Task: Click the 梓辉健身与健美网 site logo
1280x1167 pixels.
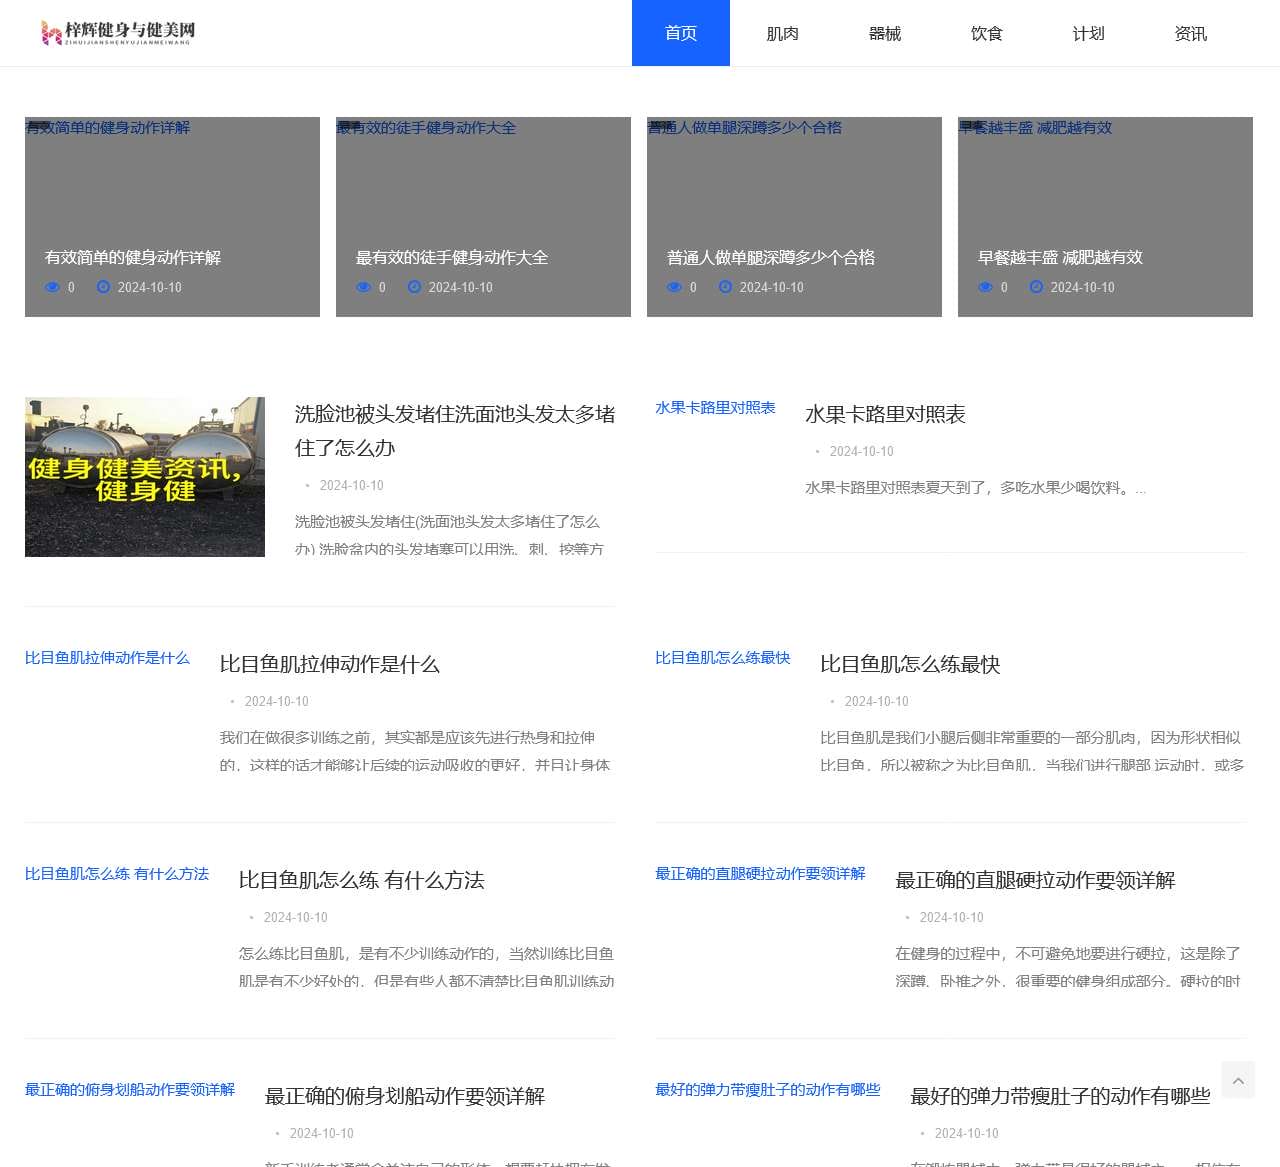Action: coord(118,33)
